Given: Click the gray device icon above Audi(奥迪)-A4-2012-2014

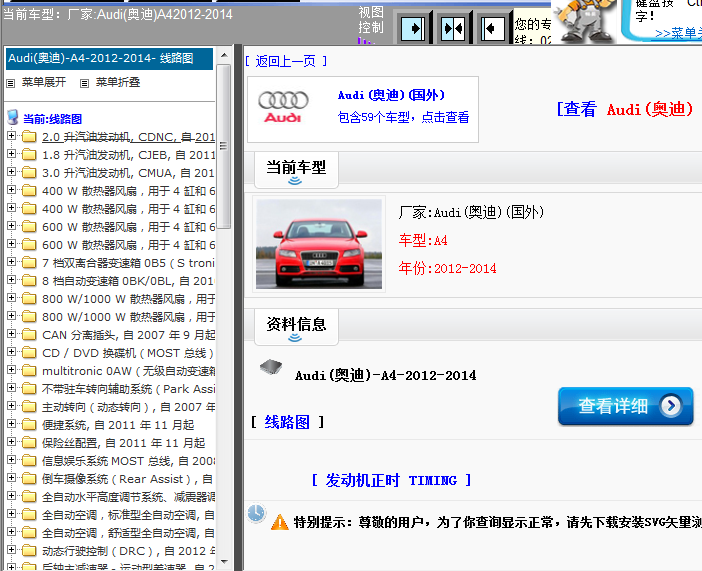Looking at the screenshot, I should point(271,367).
